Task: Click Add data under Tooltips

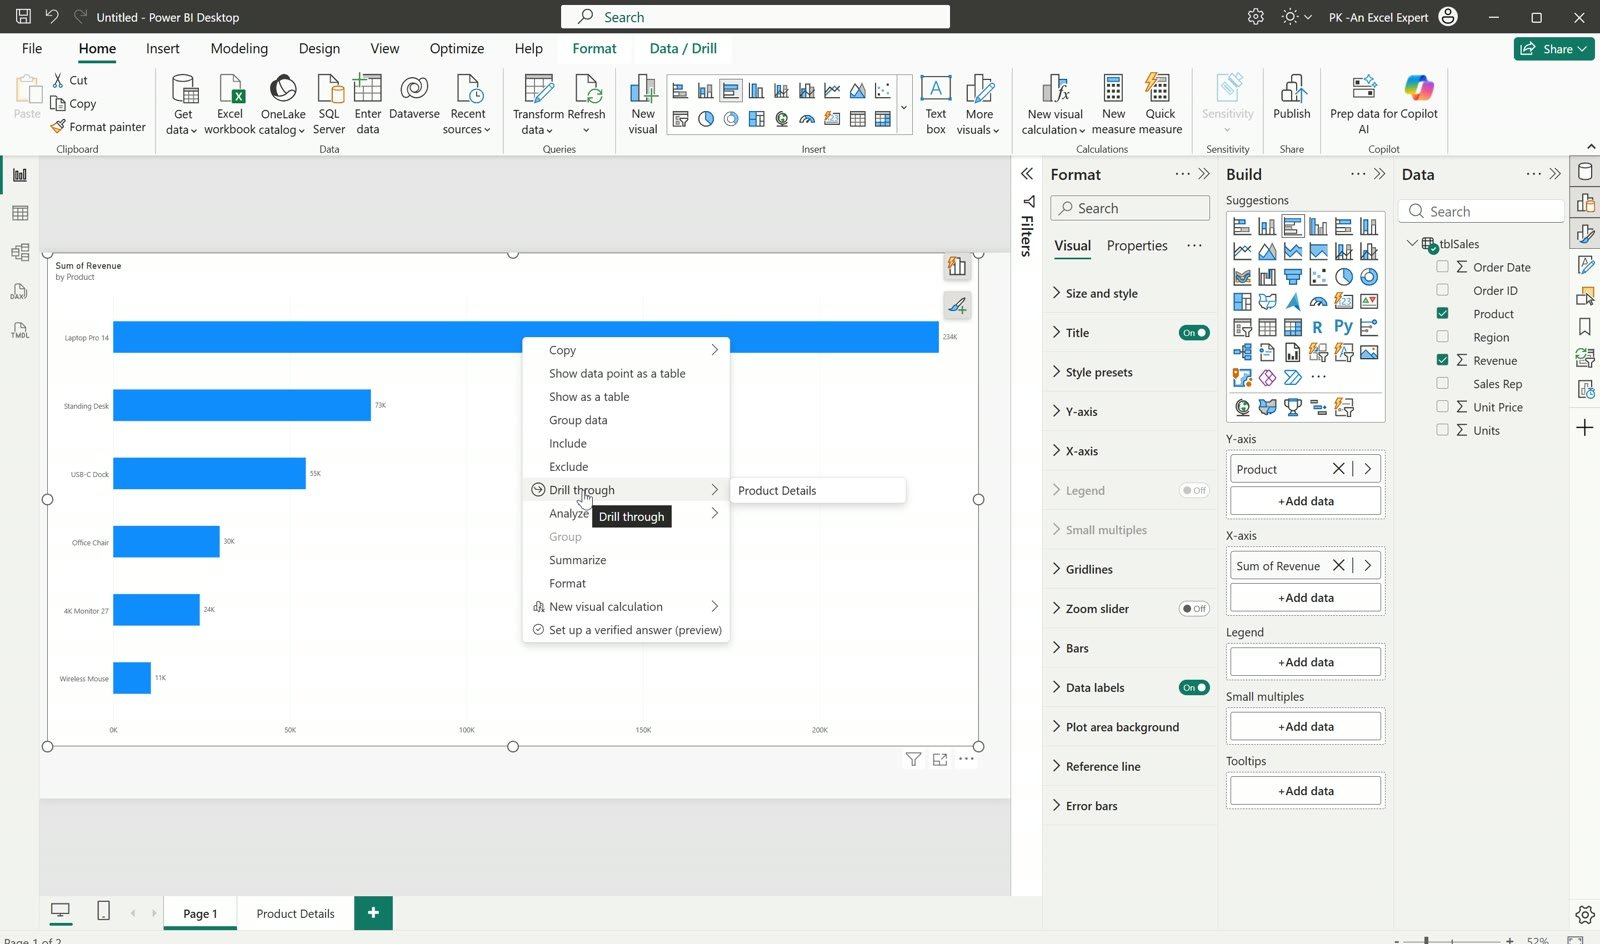Action: (x=1306, y=791)
